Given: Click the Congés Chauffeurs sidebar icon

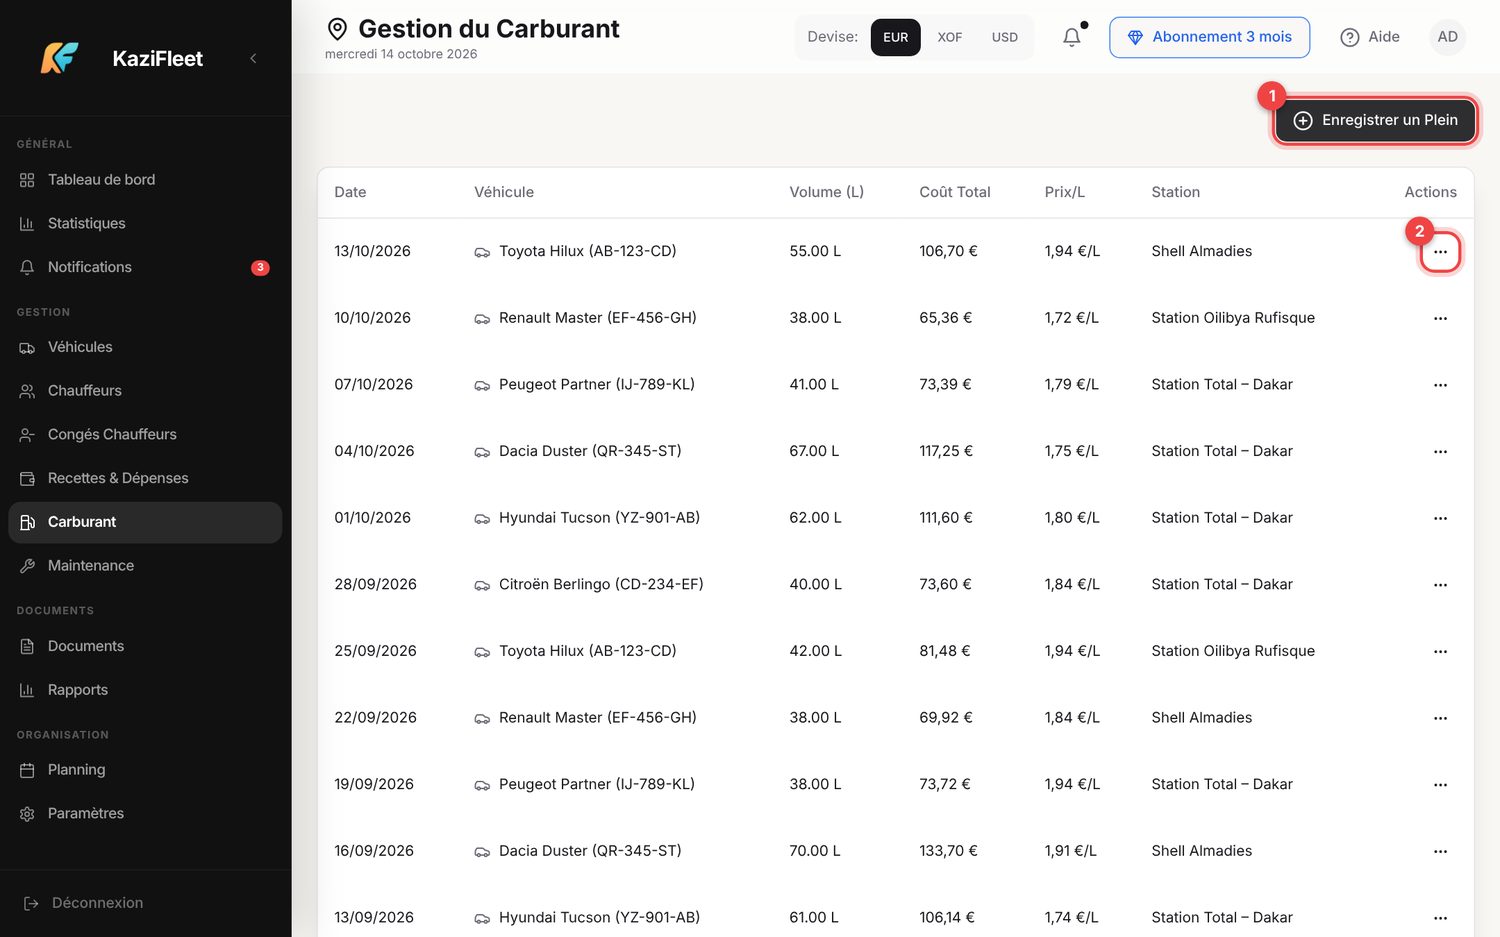Looking at the screenshot, I should pos(27,435).
